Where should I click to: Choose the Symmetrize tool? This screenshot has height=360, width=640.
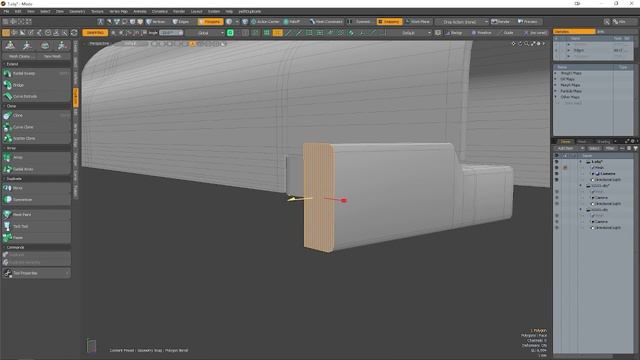coord(36,200)
